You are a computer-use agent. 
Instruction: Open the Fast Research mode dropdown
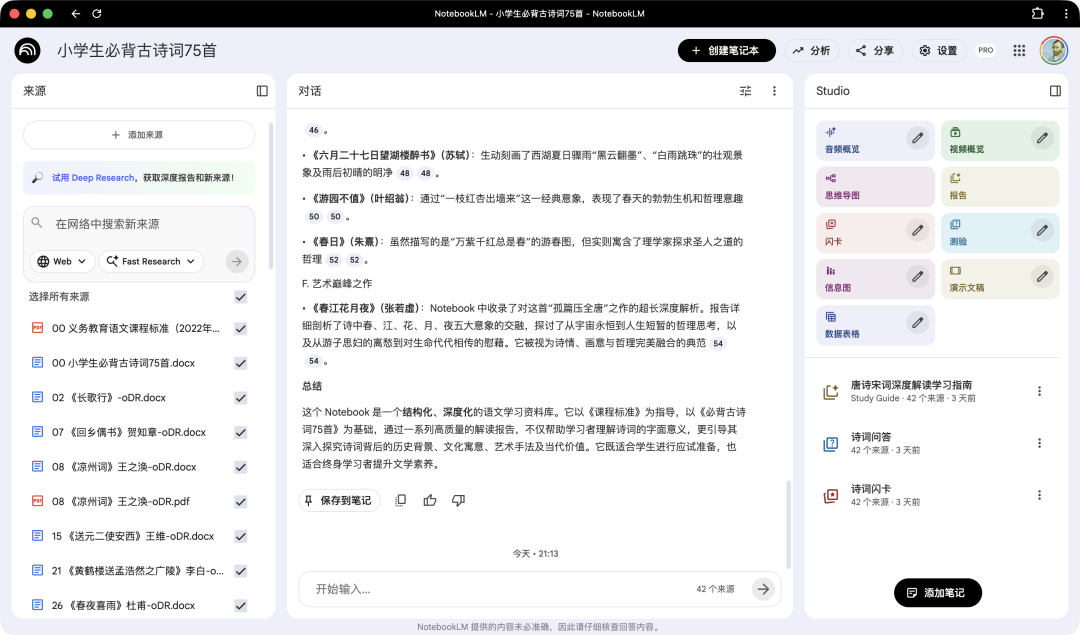152,262
